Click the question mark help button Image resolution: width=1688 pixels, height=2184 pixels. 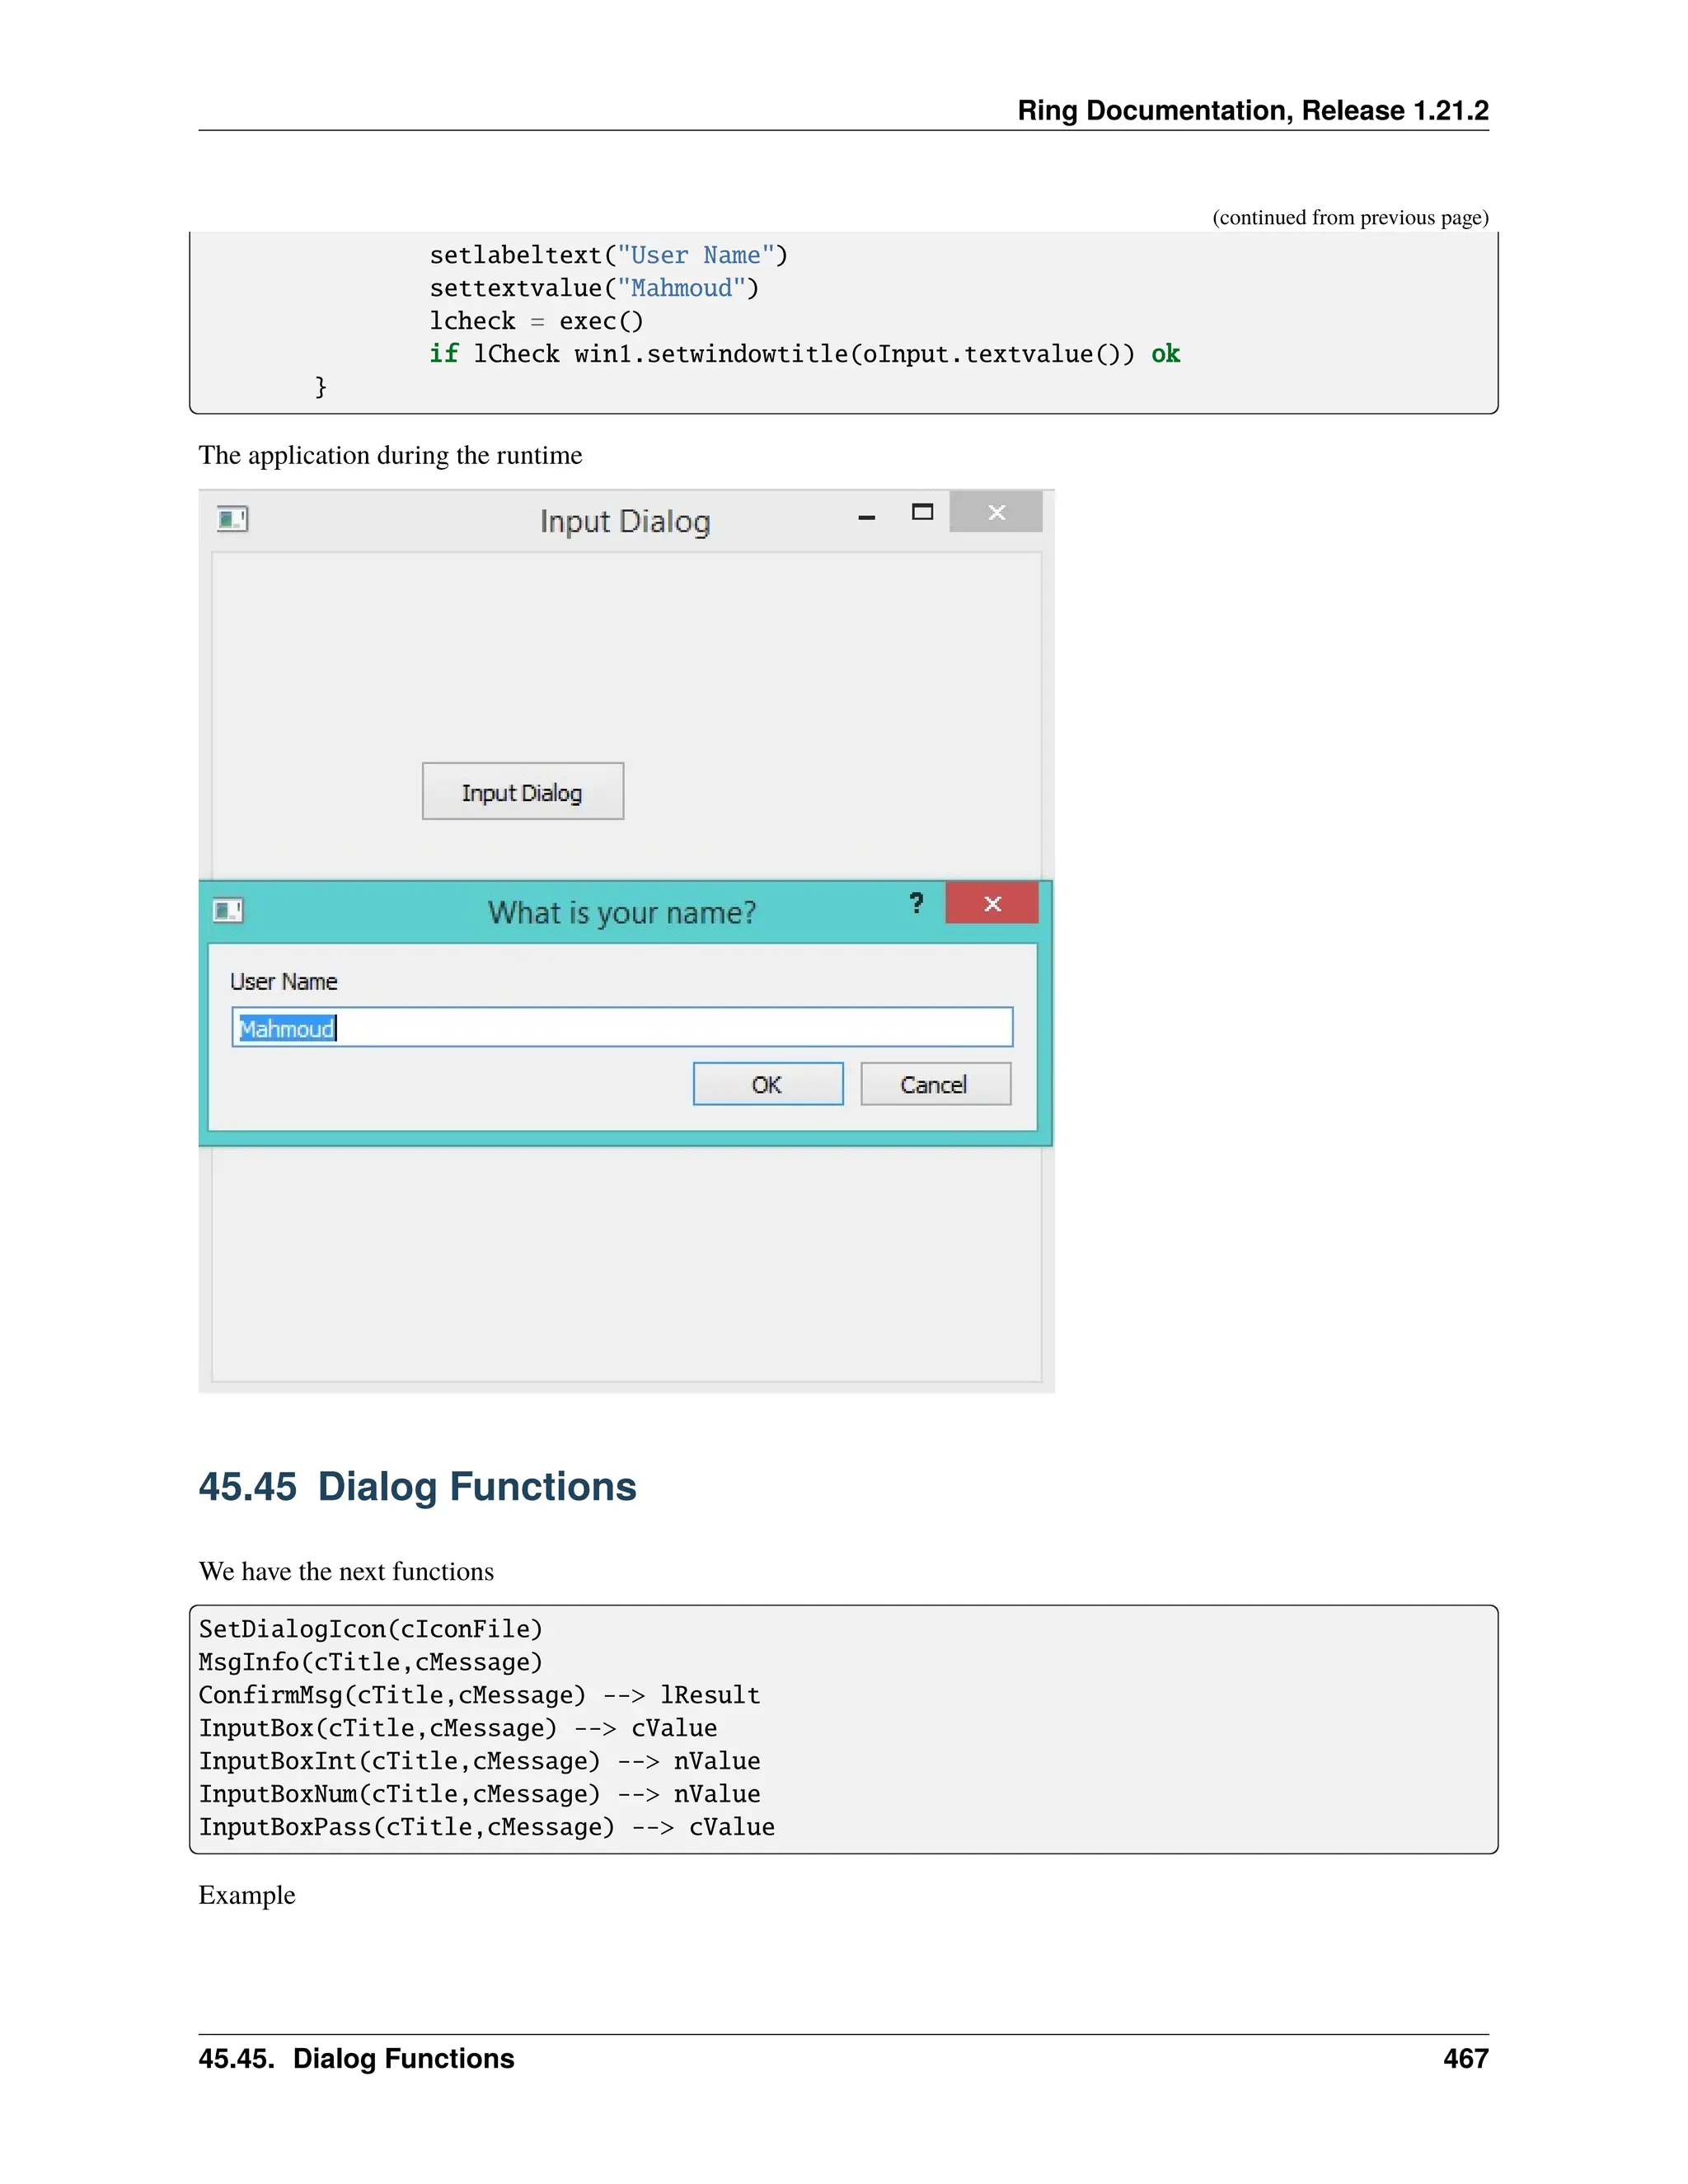coord(916,904)
